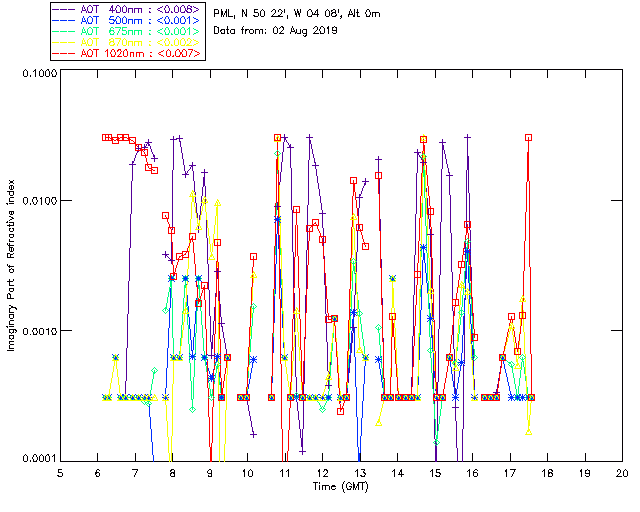Click the 'Time (GMT)' axis title
The height and width of the screenshot is (512, 640).
coord(341,487)
